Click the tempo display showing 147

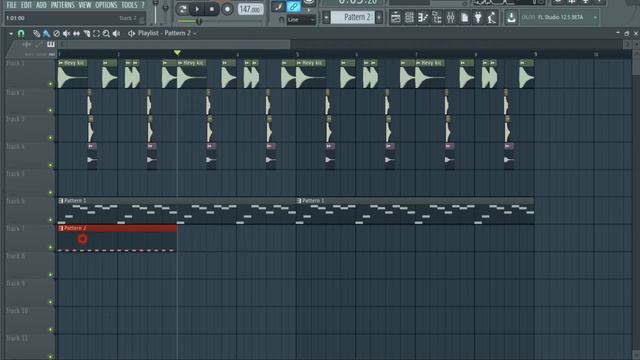pos(250,9)
